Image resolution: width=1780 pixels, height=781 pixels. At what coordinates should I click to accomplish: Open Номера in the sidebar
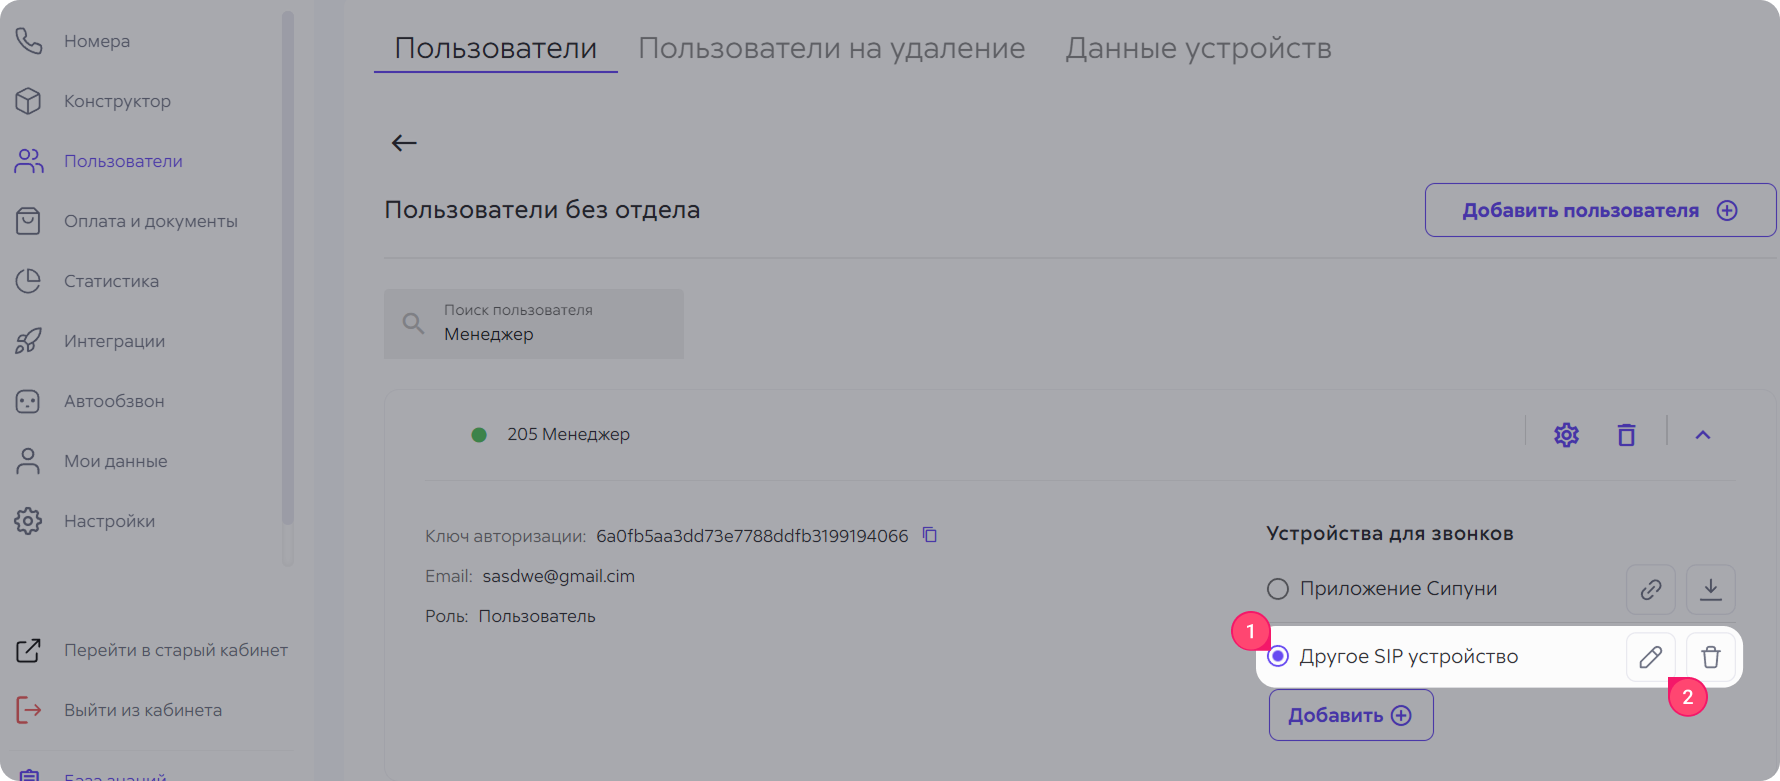pos(97,41)
